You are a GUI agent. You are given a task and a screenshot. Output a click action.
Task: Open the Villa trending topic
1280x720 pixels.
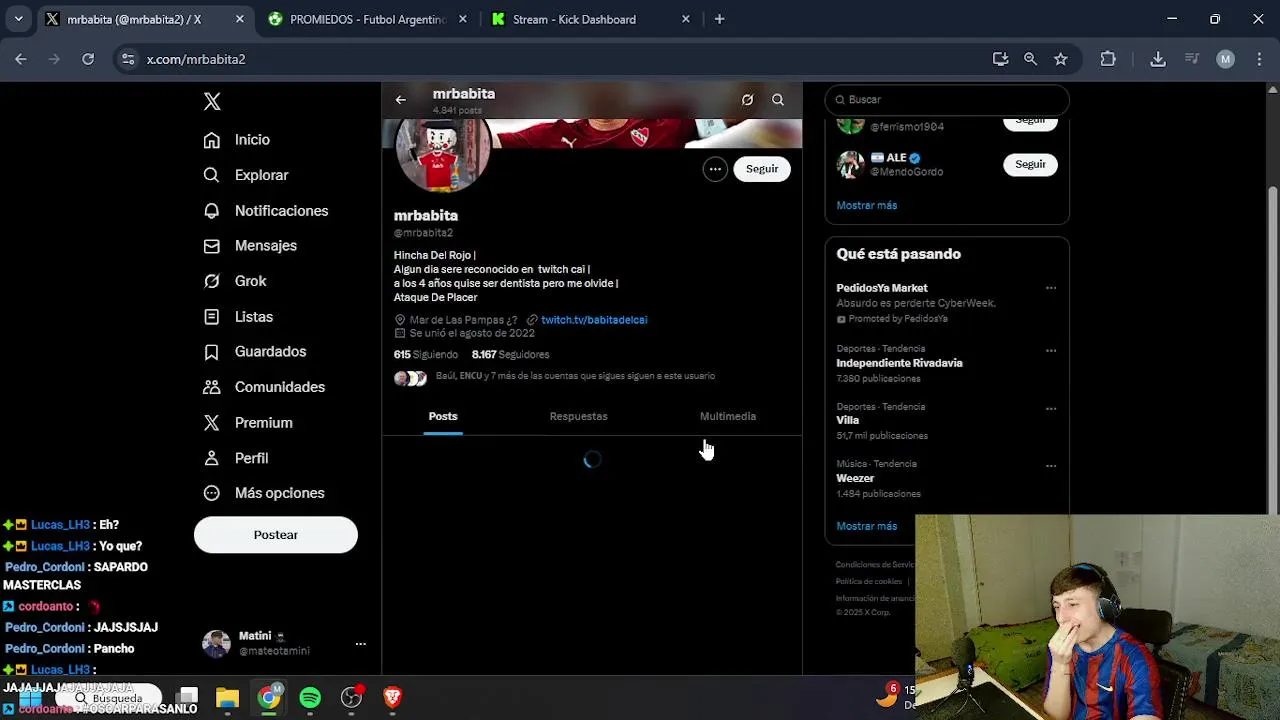coord(848,420)
